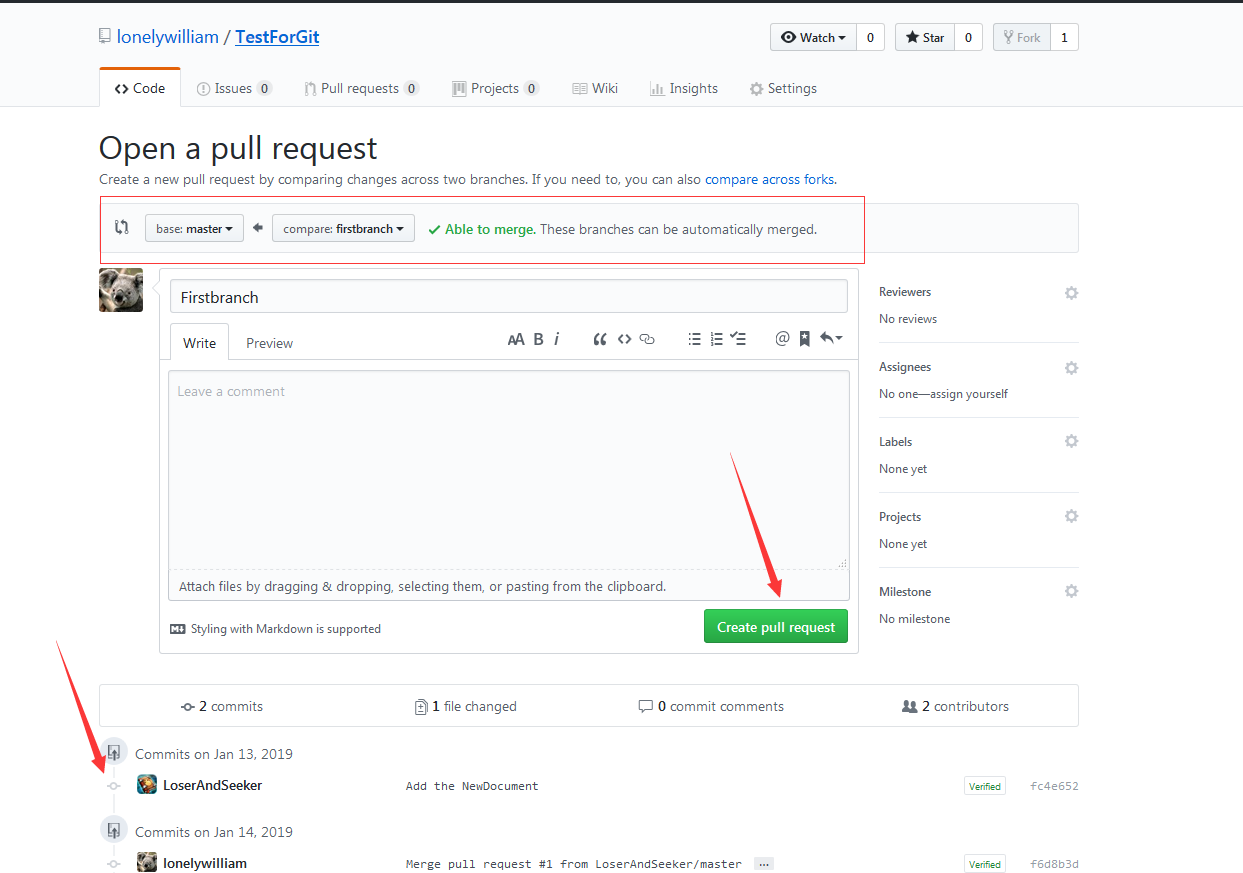
Task: Mention a user with the @ icon
Action: point(782,339)
